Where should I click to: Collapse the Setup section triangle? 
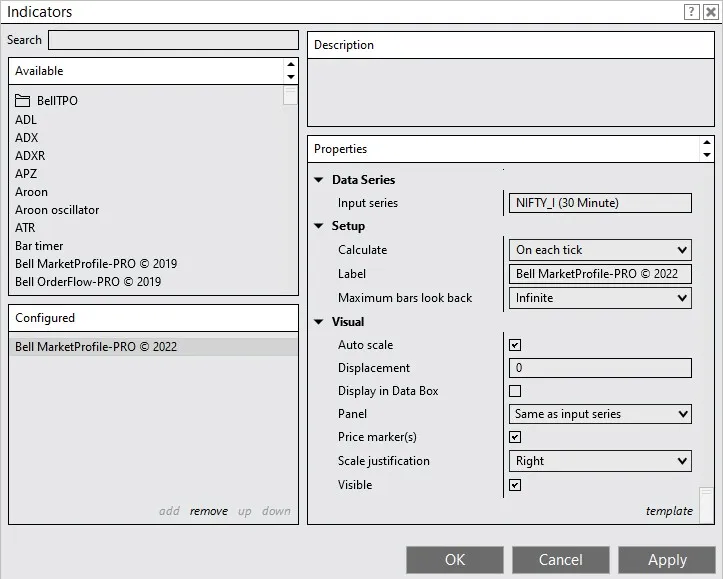pos(319,226)
